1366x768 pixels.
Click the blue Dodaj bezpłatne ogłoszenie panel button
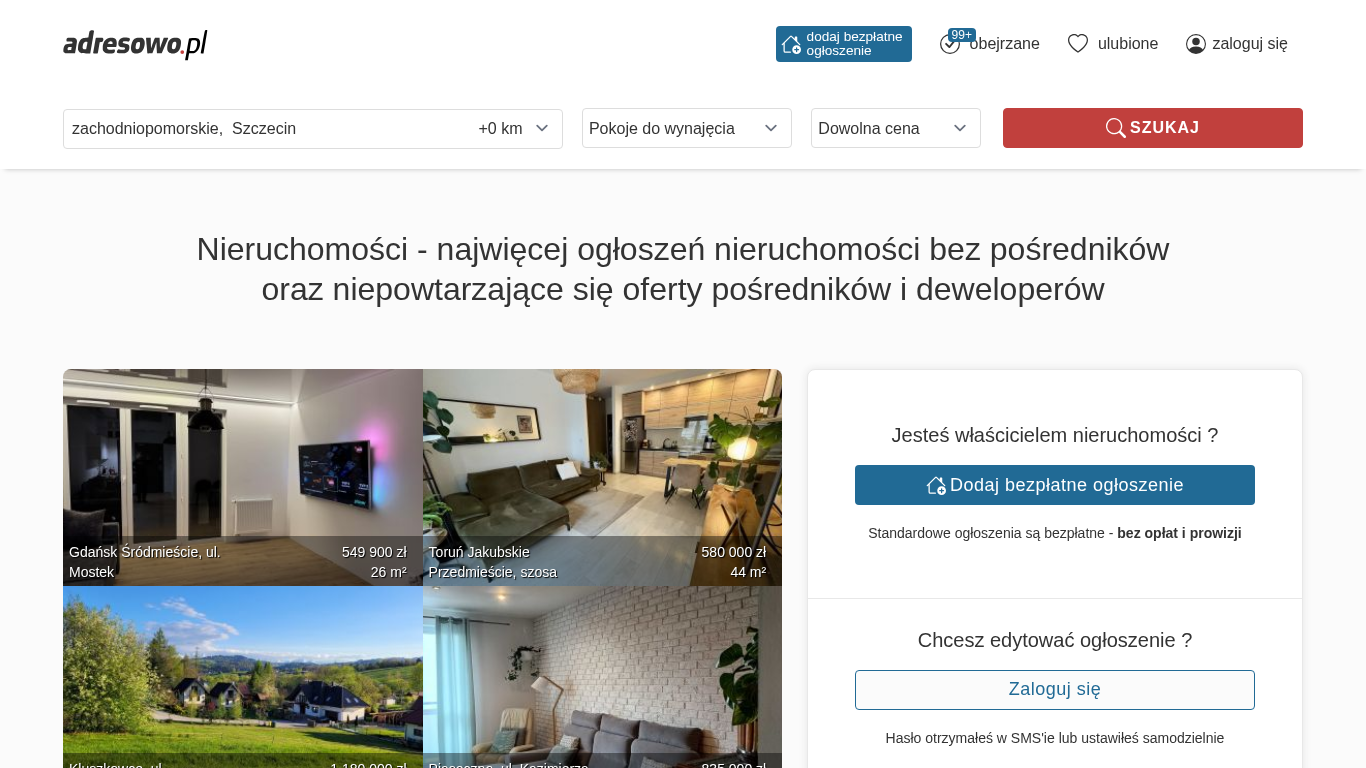pyautogui.click(x=1055, y=485)
